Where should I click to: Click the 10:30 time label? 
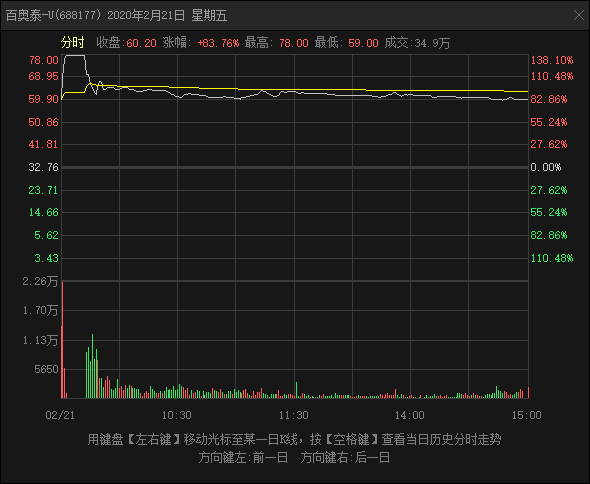point(176,415)
